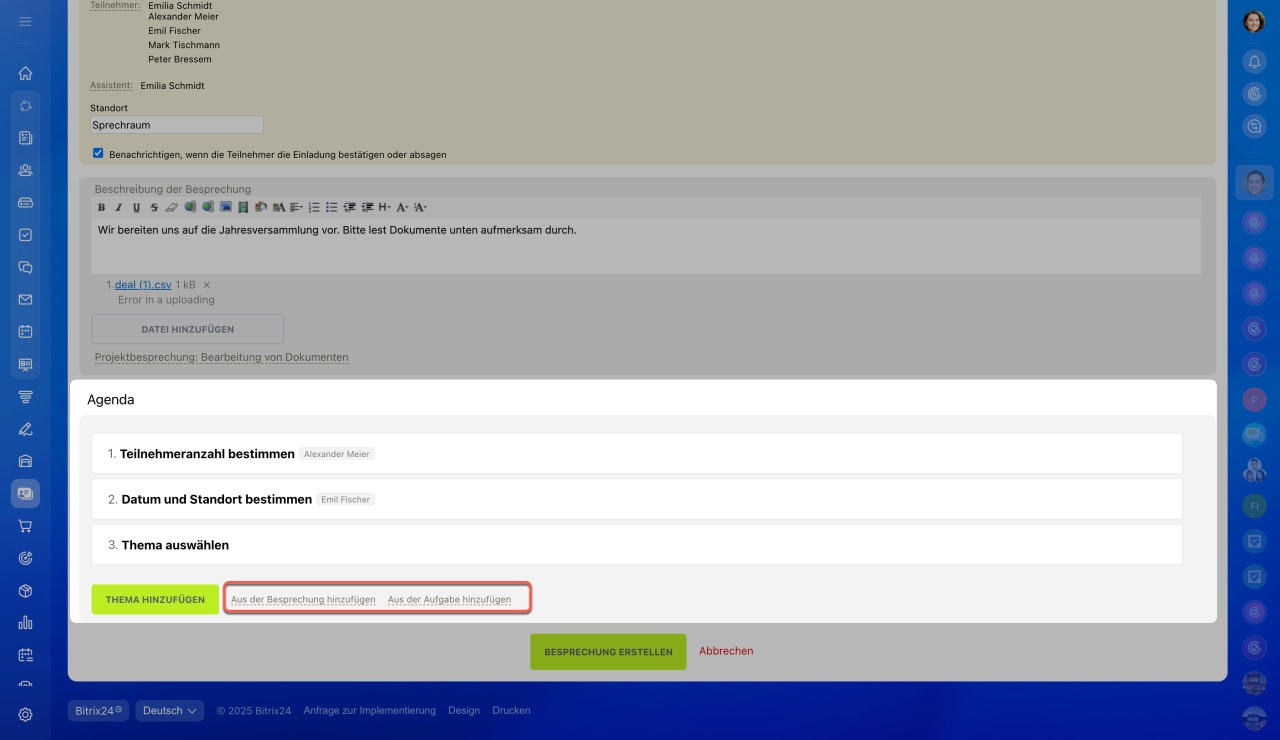Open the deal (1).csv file link
This screenshot has height=740, width=1280.
tap(143, 285)
